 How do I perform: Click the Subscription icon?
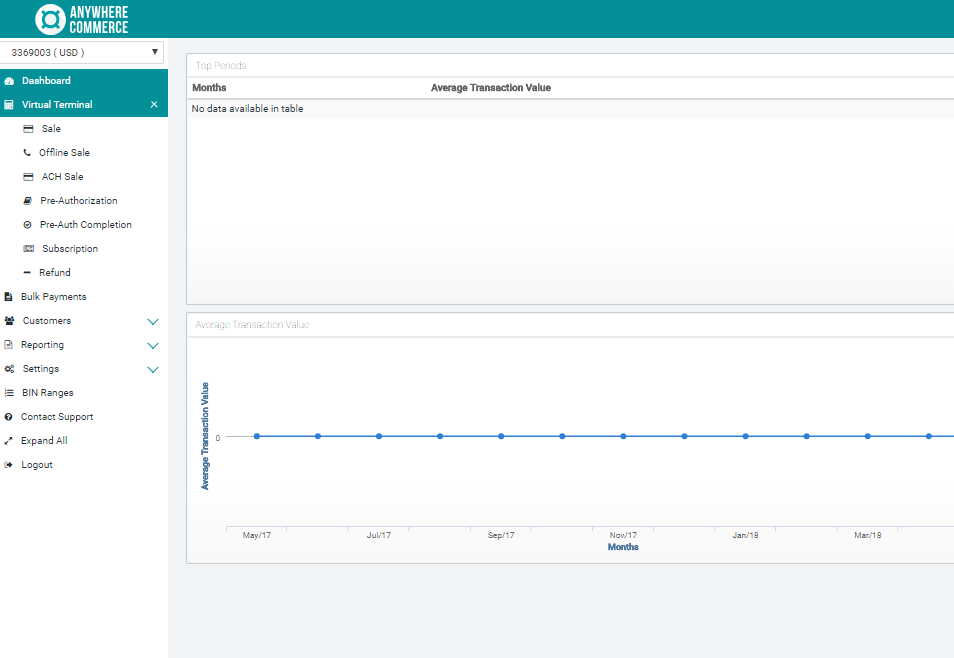(x=29, y=249)
